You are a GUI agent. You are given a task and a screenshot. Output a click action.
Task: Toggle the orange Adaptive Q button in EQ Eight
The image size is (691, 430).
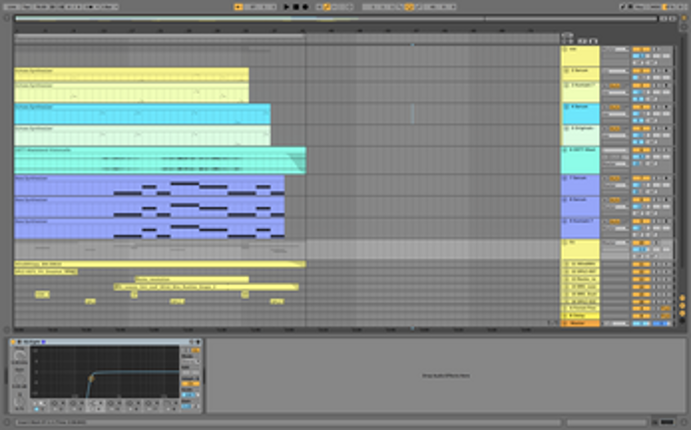190,384
